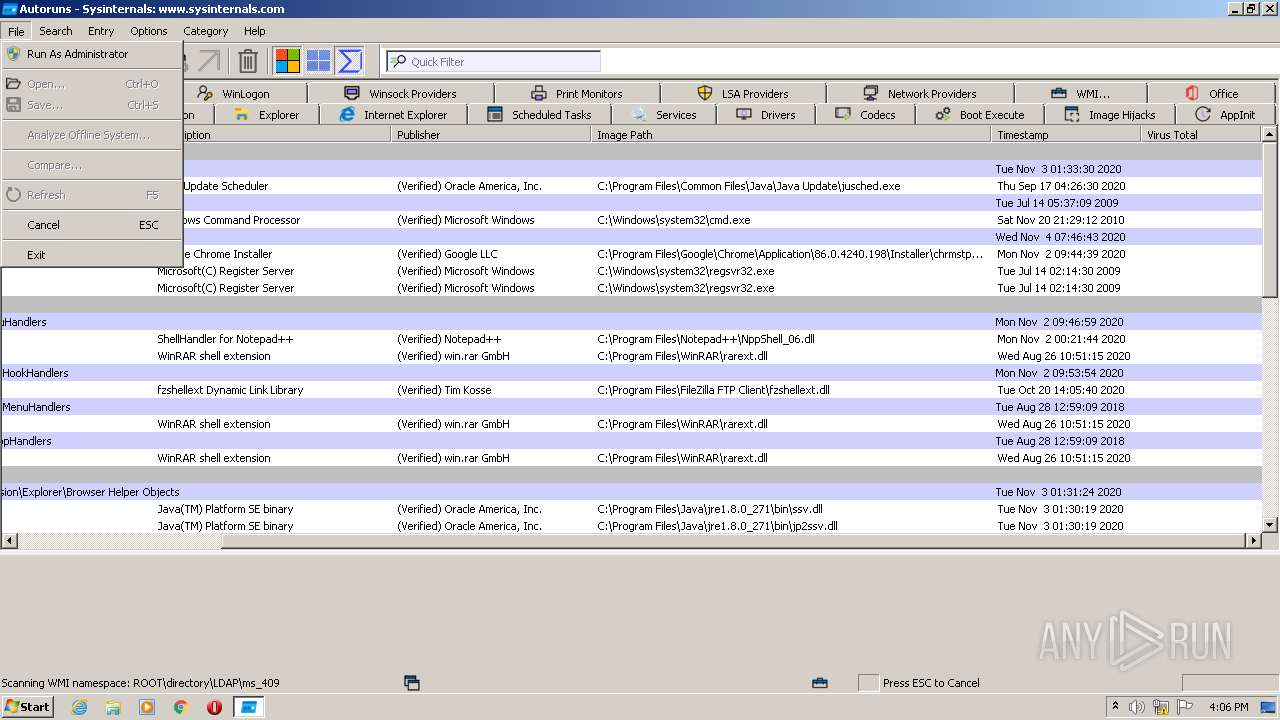Switch to the Image Hijacks tab
Image resolution: width=1280 pixels, height=720 pixels.
click(x=1110, y=114)
